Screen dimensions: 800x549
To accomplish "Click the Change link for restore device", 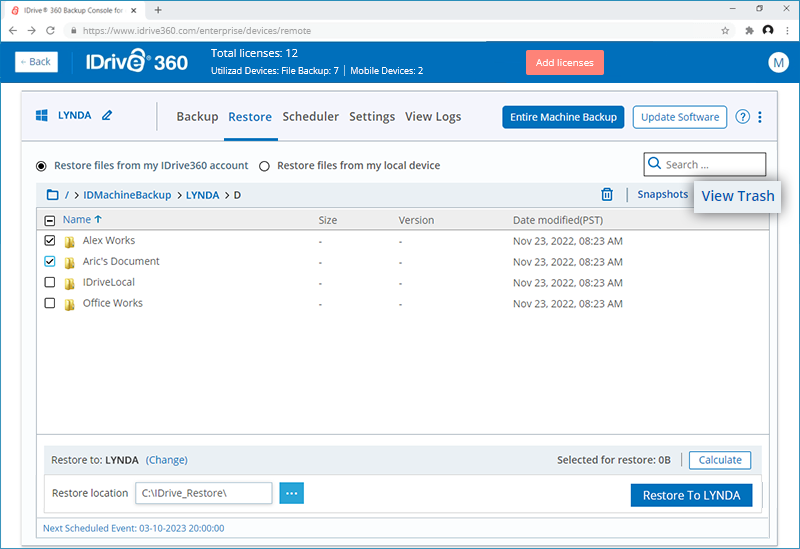I will [167, 460].
